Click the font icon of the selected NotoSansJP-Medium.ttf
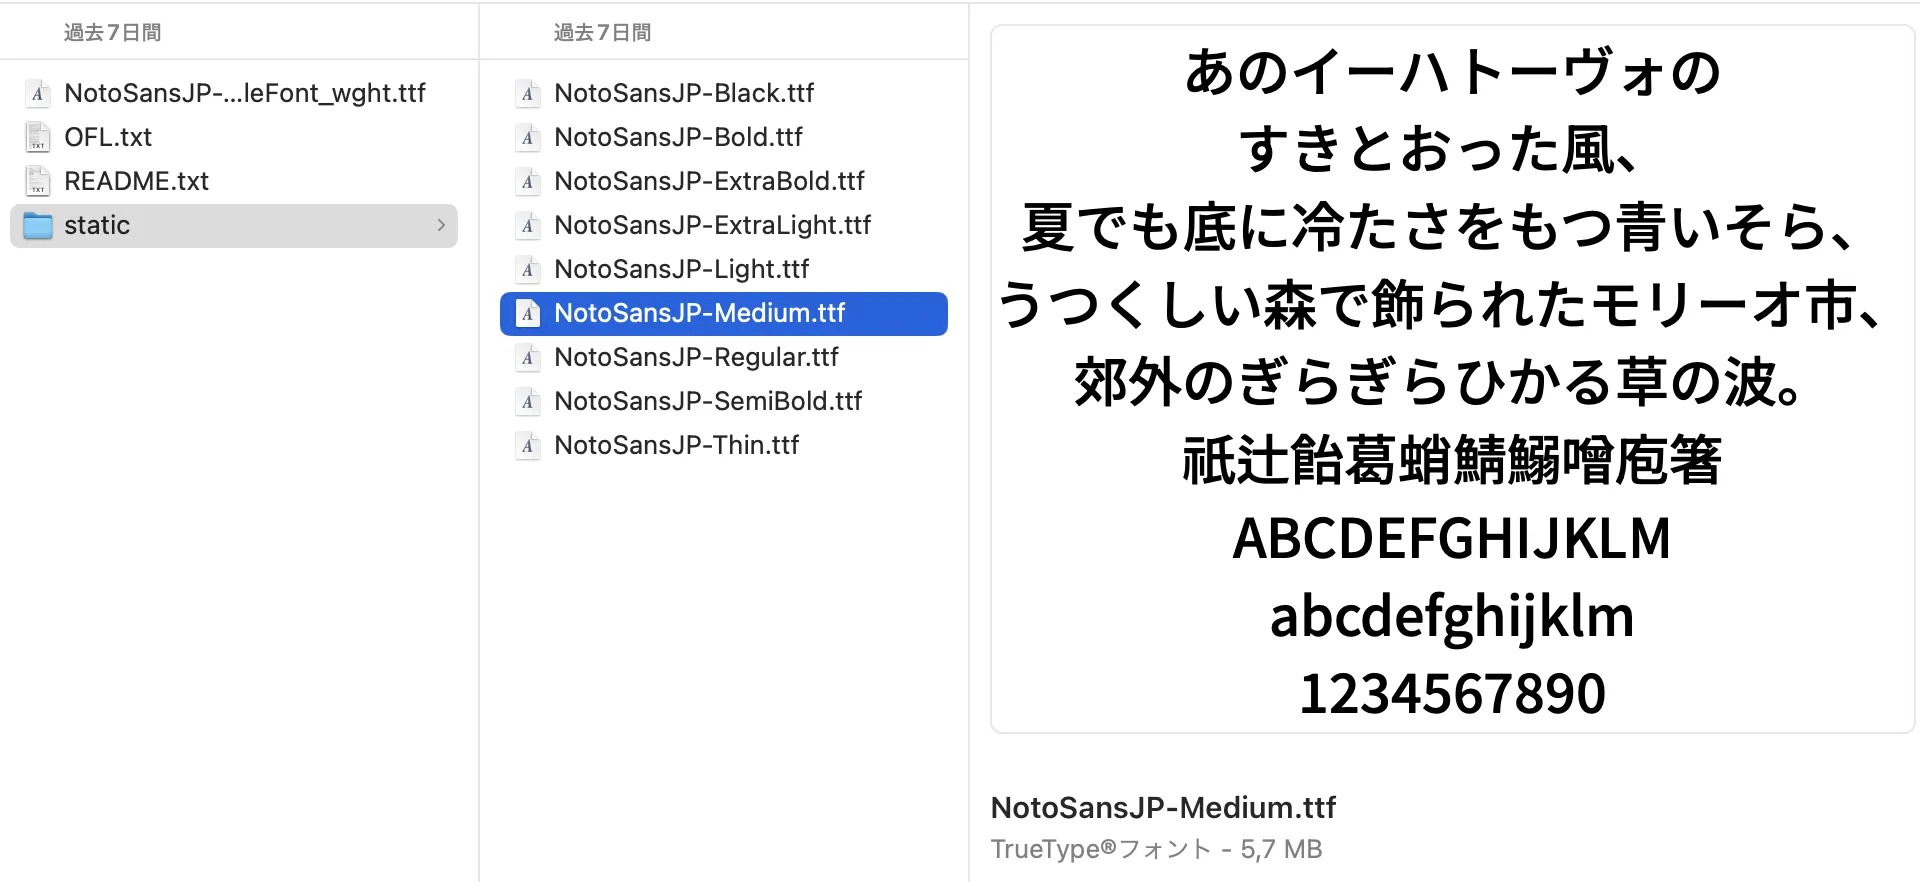 (528, 313)
